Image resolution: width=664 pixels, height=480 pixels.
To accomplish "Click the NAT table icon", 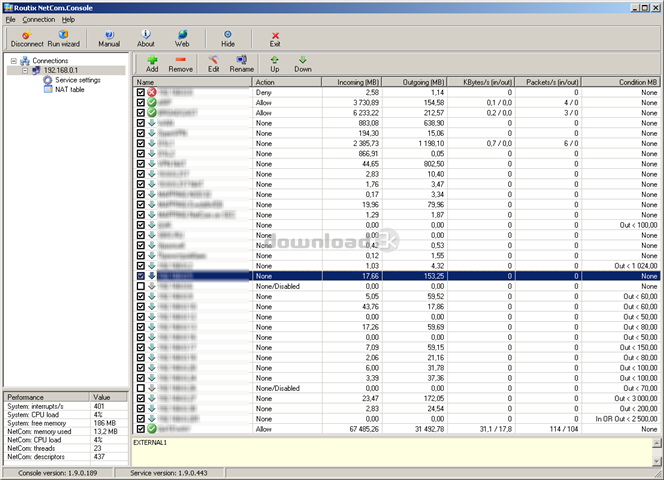I will (48, 89).
